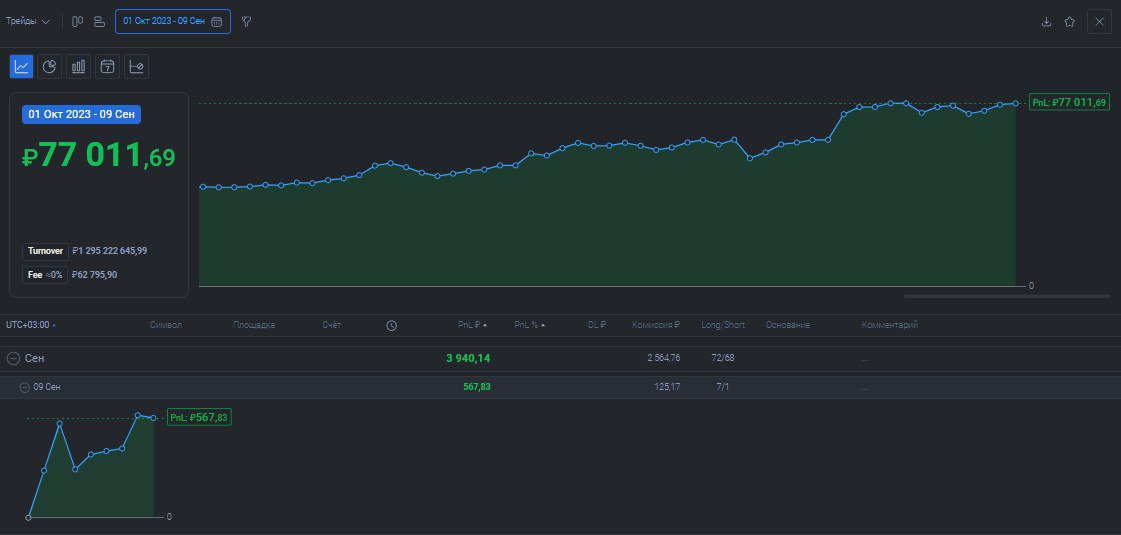Viewport: 1121px width, 535px height.
Task: Sort by PnL ₽ column
Action: (473, 325)
